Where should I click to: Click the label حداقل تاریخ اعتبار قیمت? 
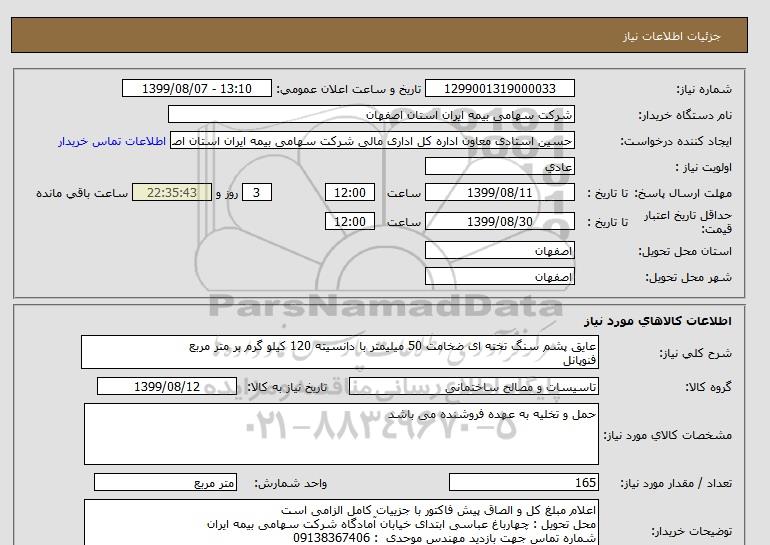click(688, 222)
